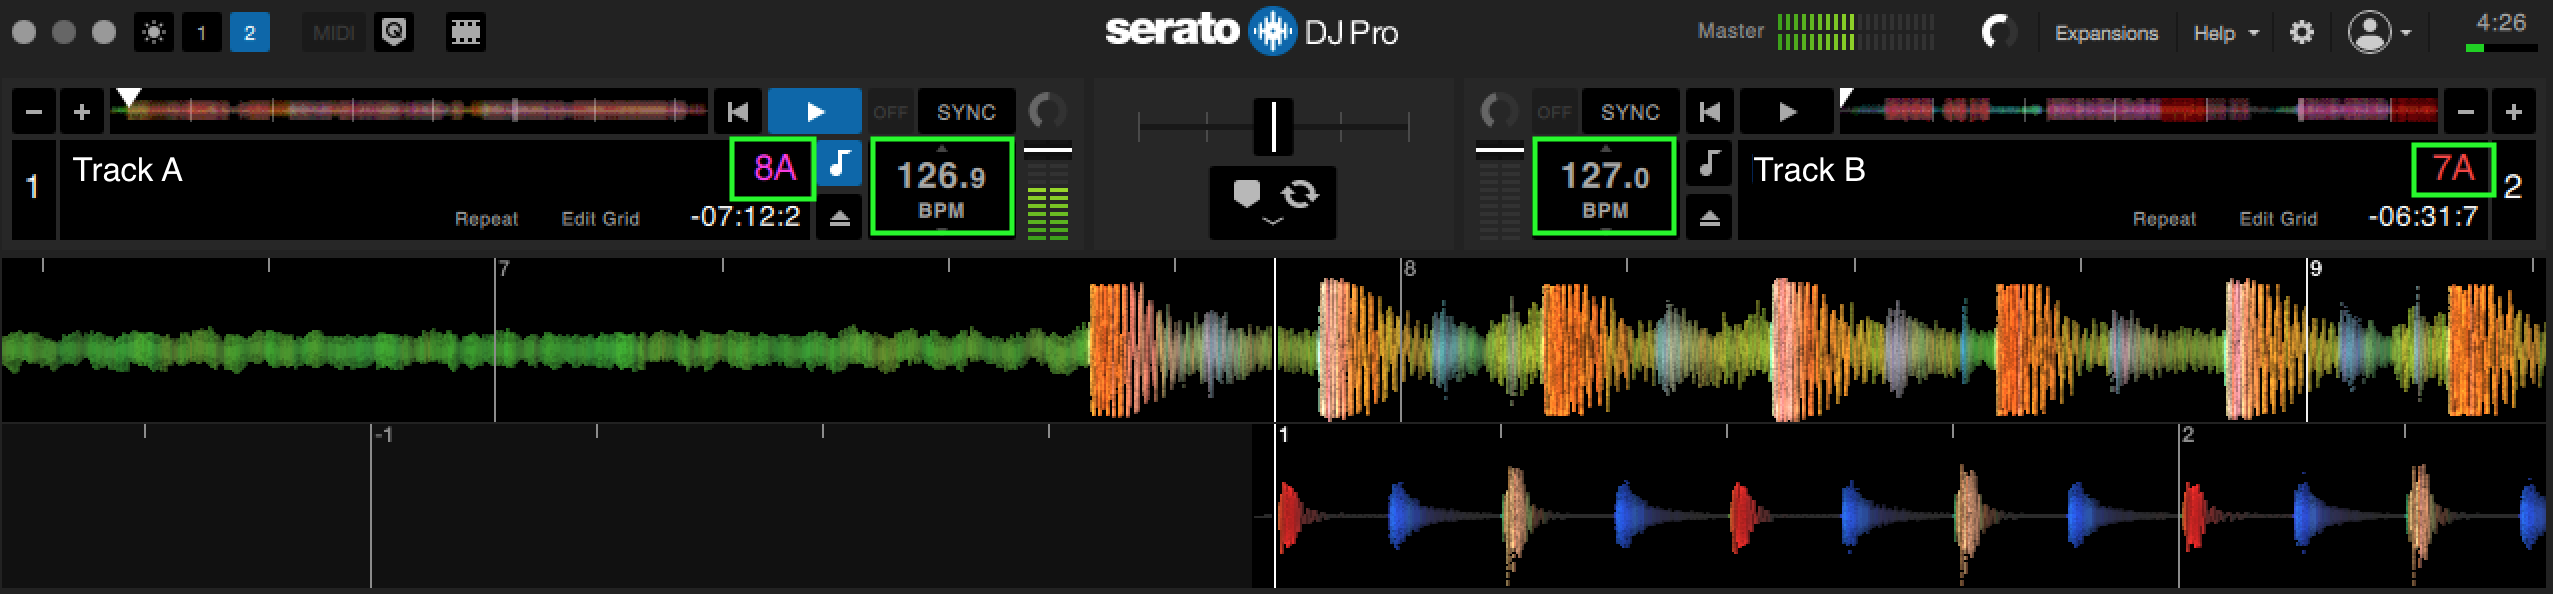Select deck layout 1 button
The image size is (2553, 594).
coord(201,33)
